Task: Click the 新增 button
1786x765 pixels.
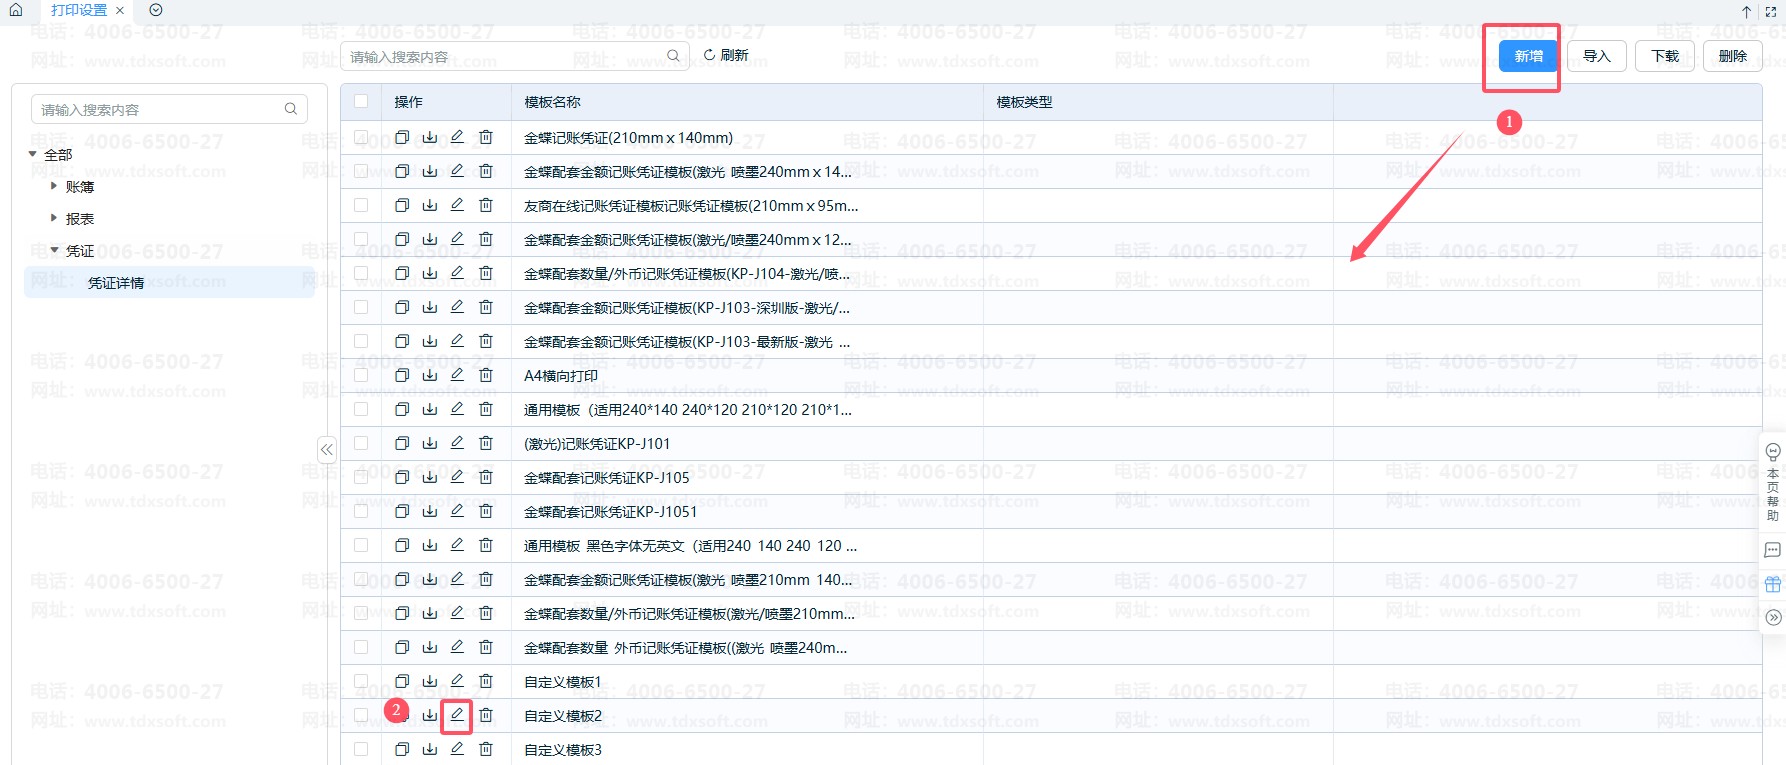Action: tap(1528, 56)
